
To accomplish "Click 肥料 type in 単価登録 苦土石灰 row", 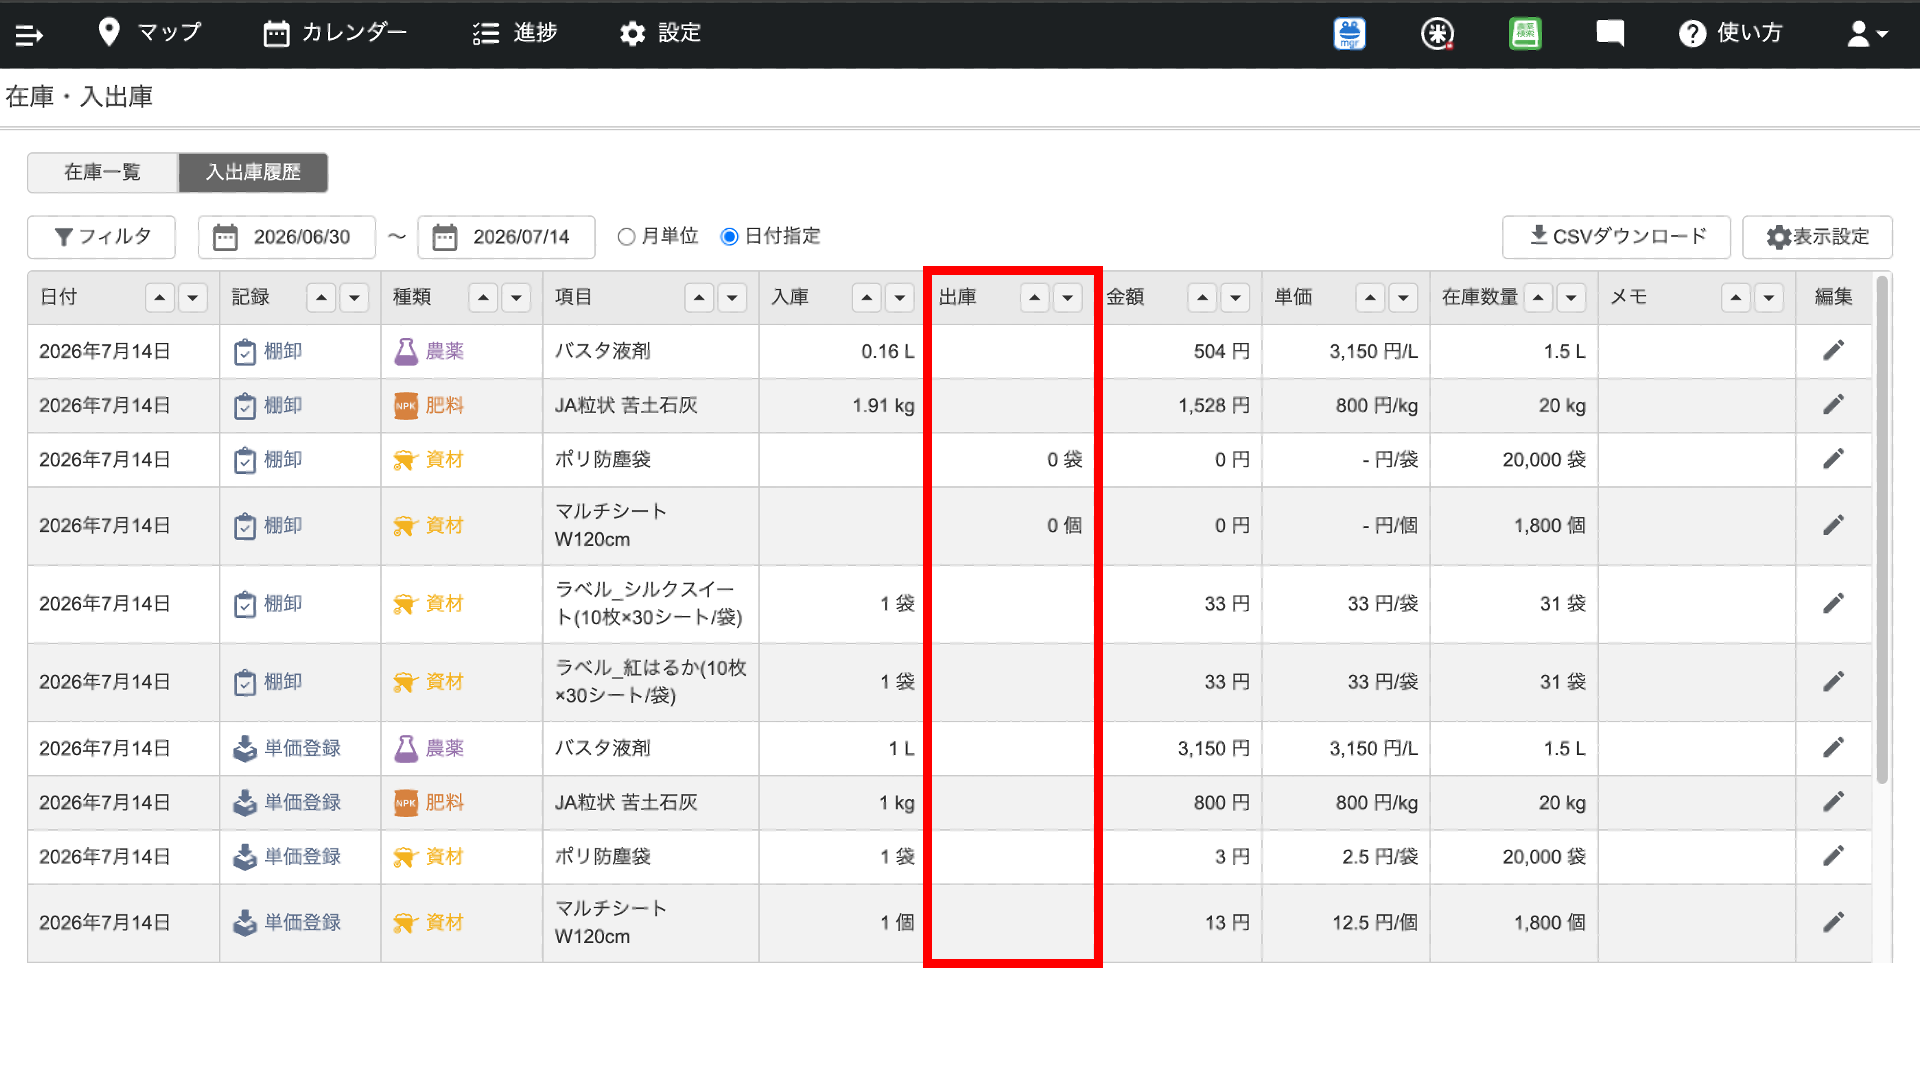I will pos(429,802).
